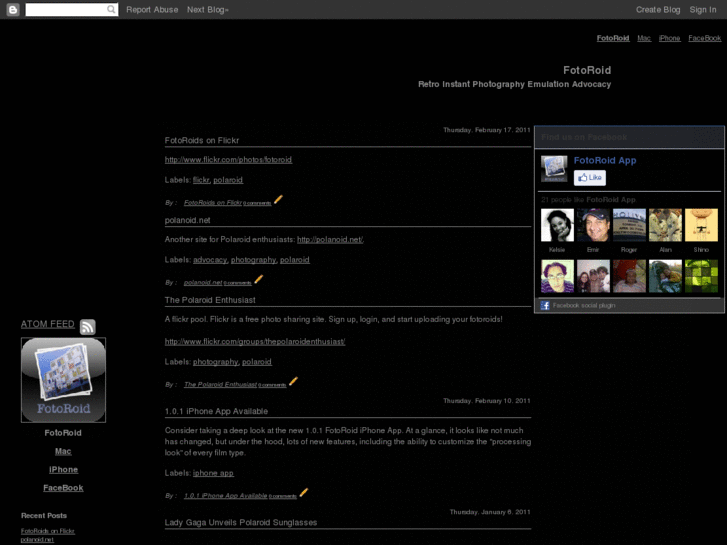This screenshot has height=545, width=727.
Task: Click pencil edit icon for FotoRoids on Flickr post
Action: (x=278, y=199)
